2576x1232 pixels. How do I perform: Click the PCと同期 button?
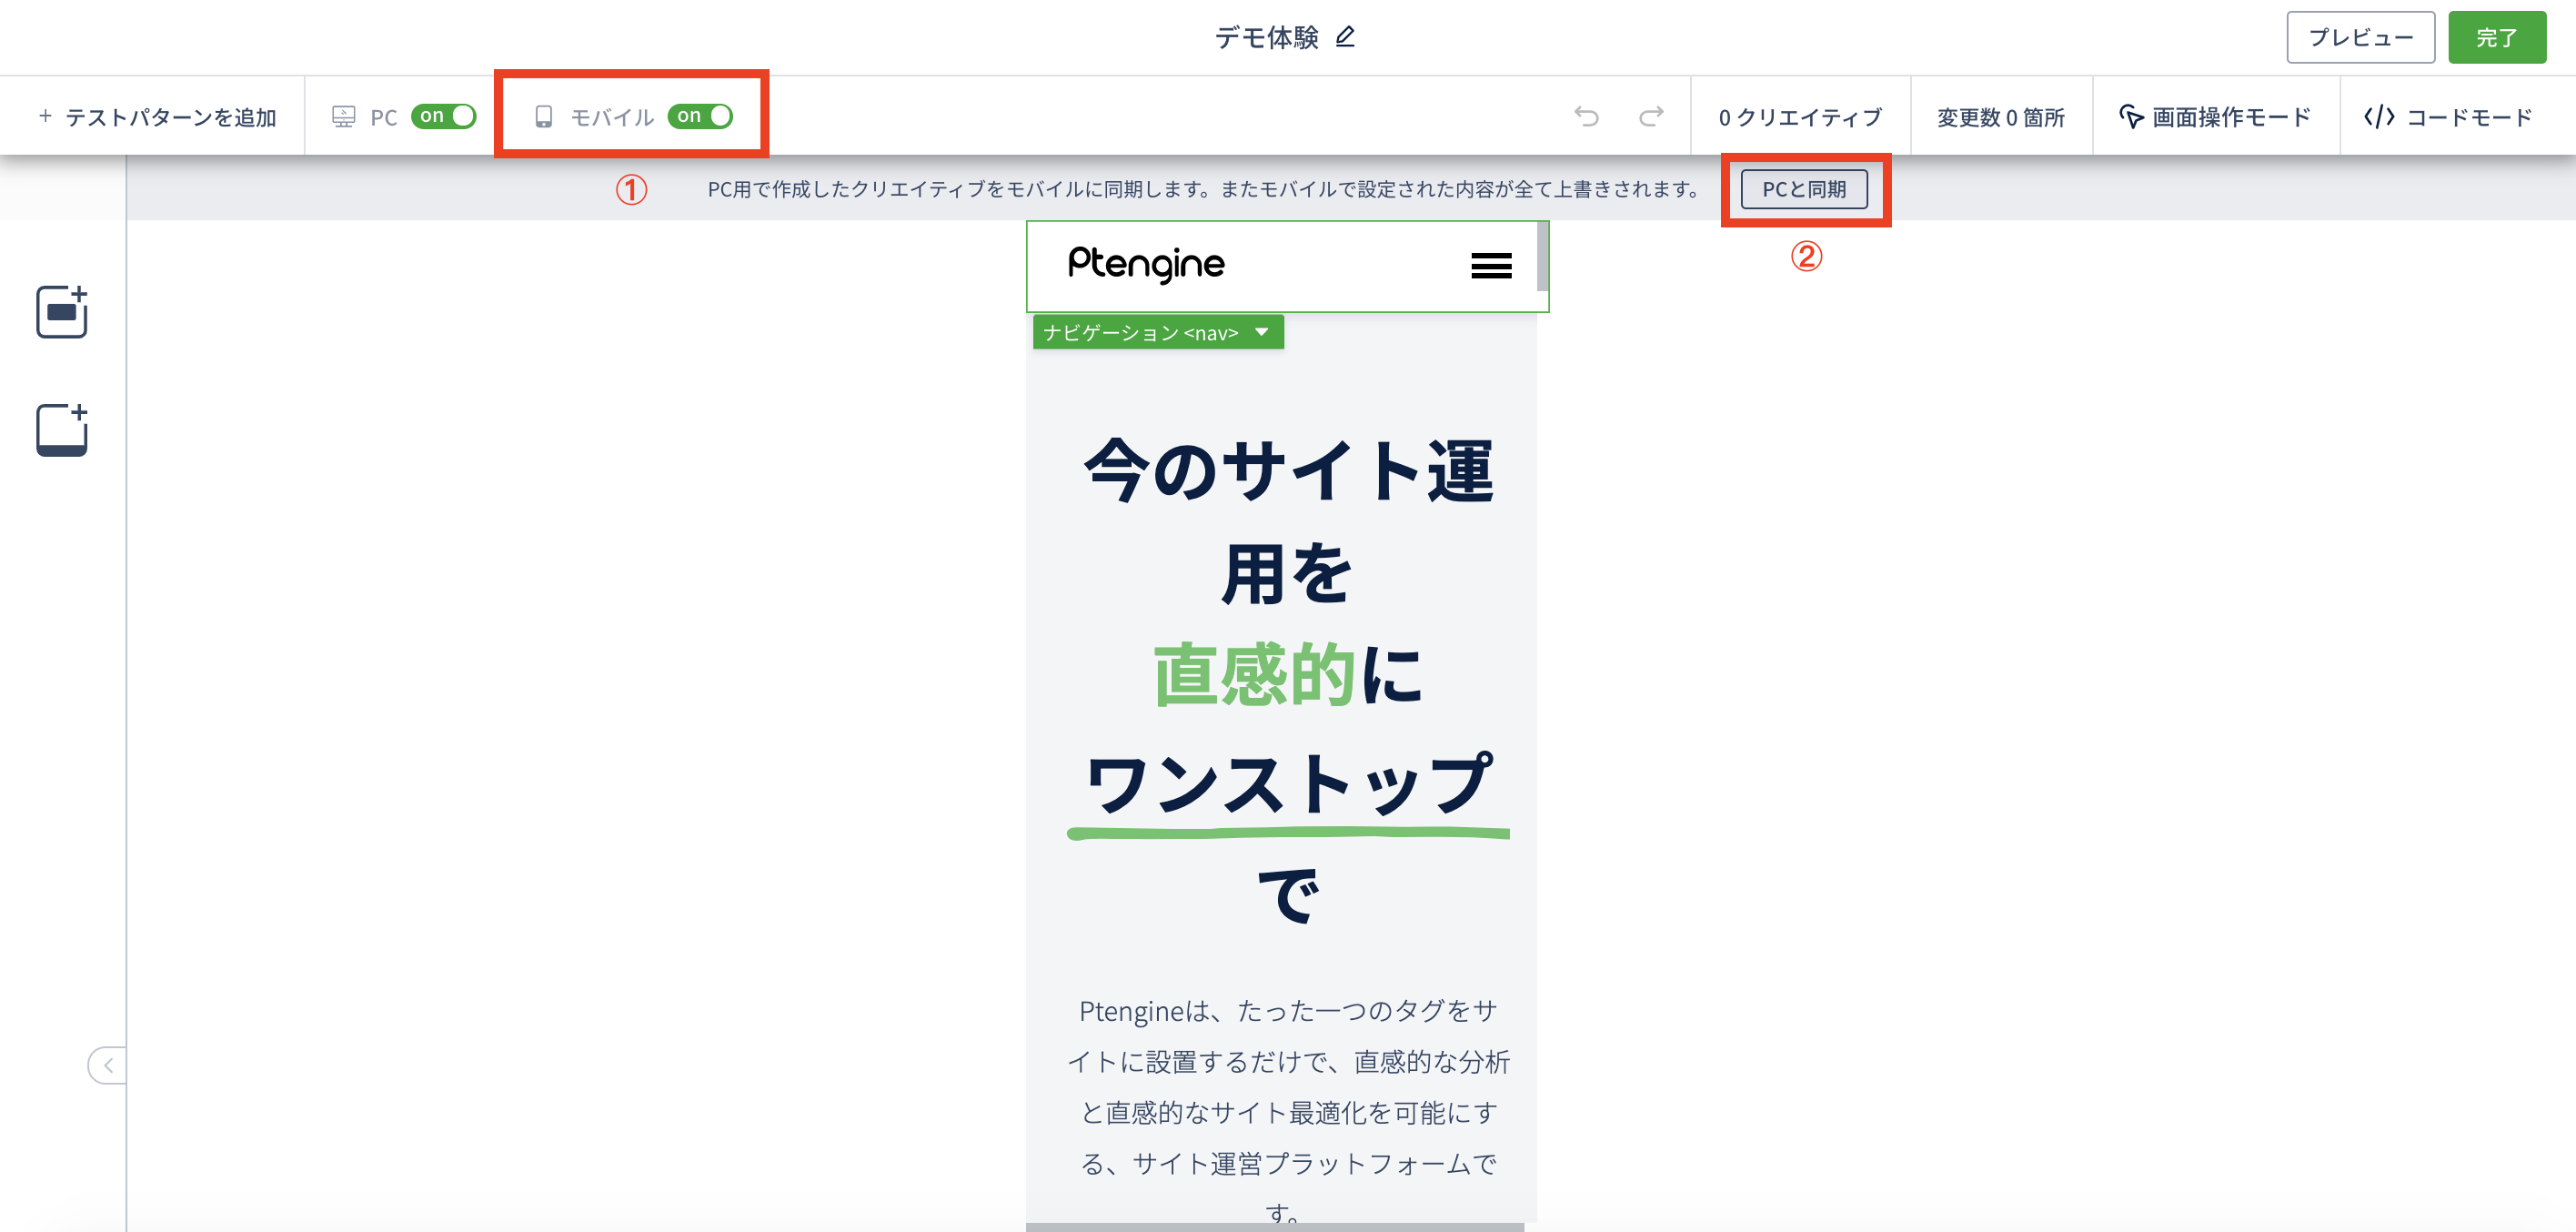coord(1804,189)
